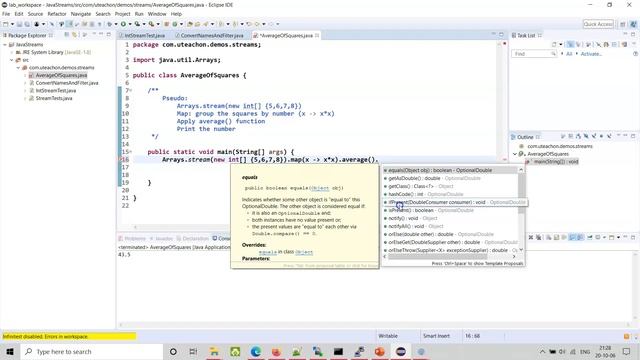The image size is (640, 360).
Task: Open the Window menu
Action: click(157, 14)
